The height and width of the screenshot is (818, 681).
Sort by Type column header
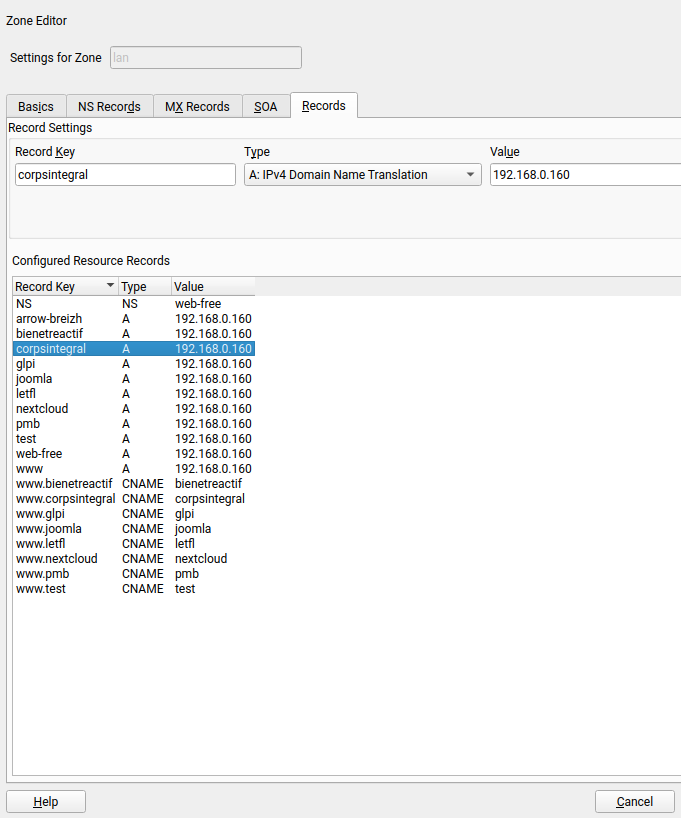145,286
